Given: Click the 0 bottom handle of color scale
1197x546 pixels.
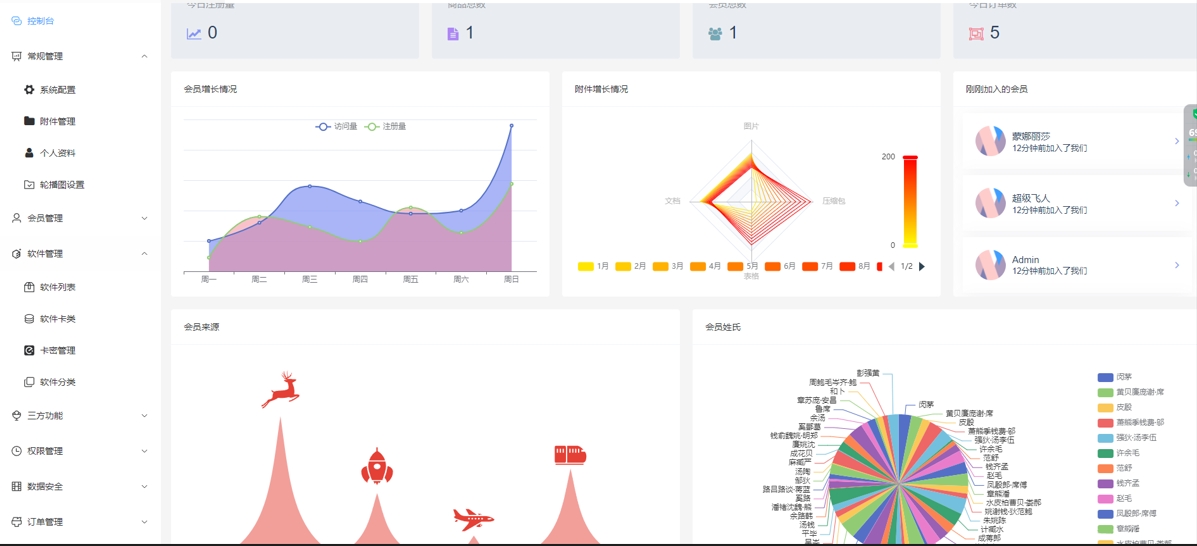Looking at the screenshot, I should tap(909, 245).
